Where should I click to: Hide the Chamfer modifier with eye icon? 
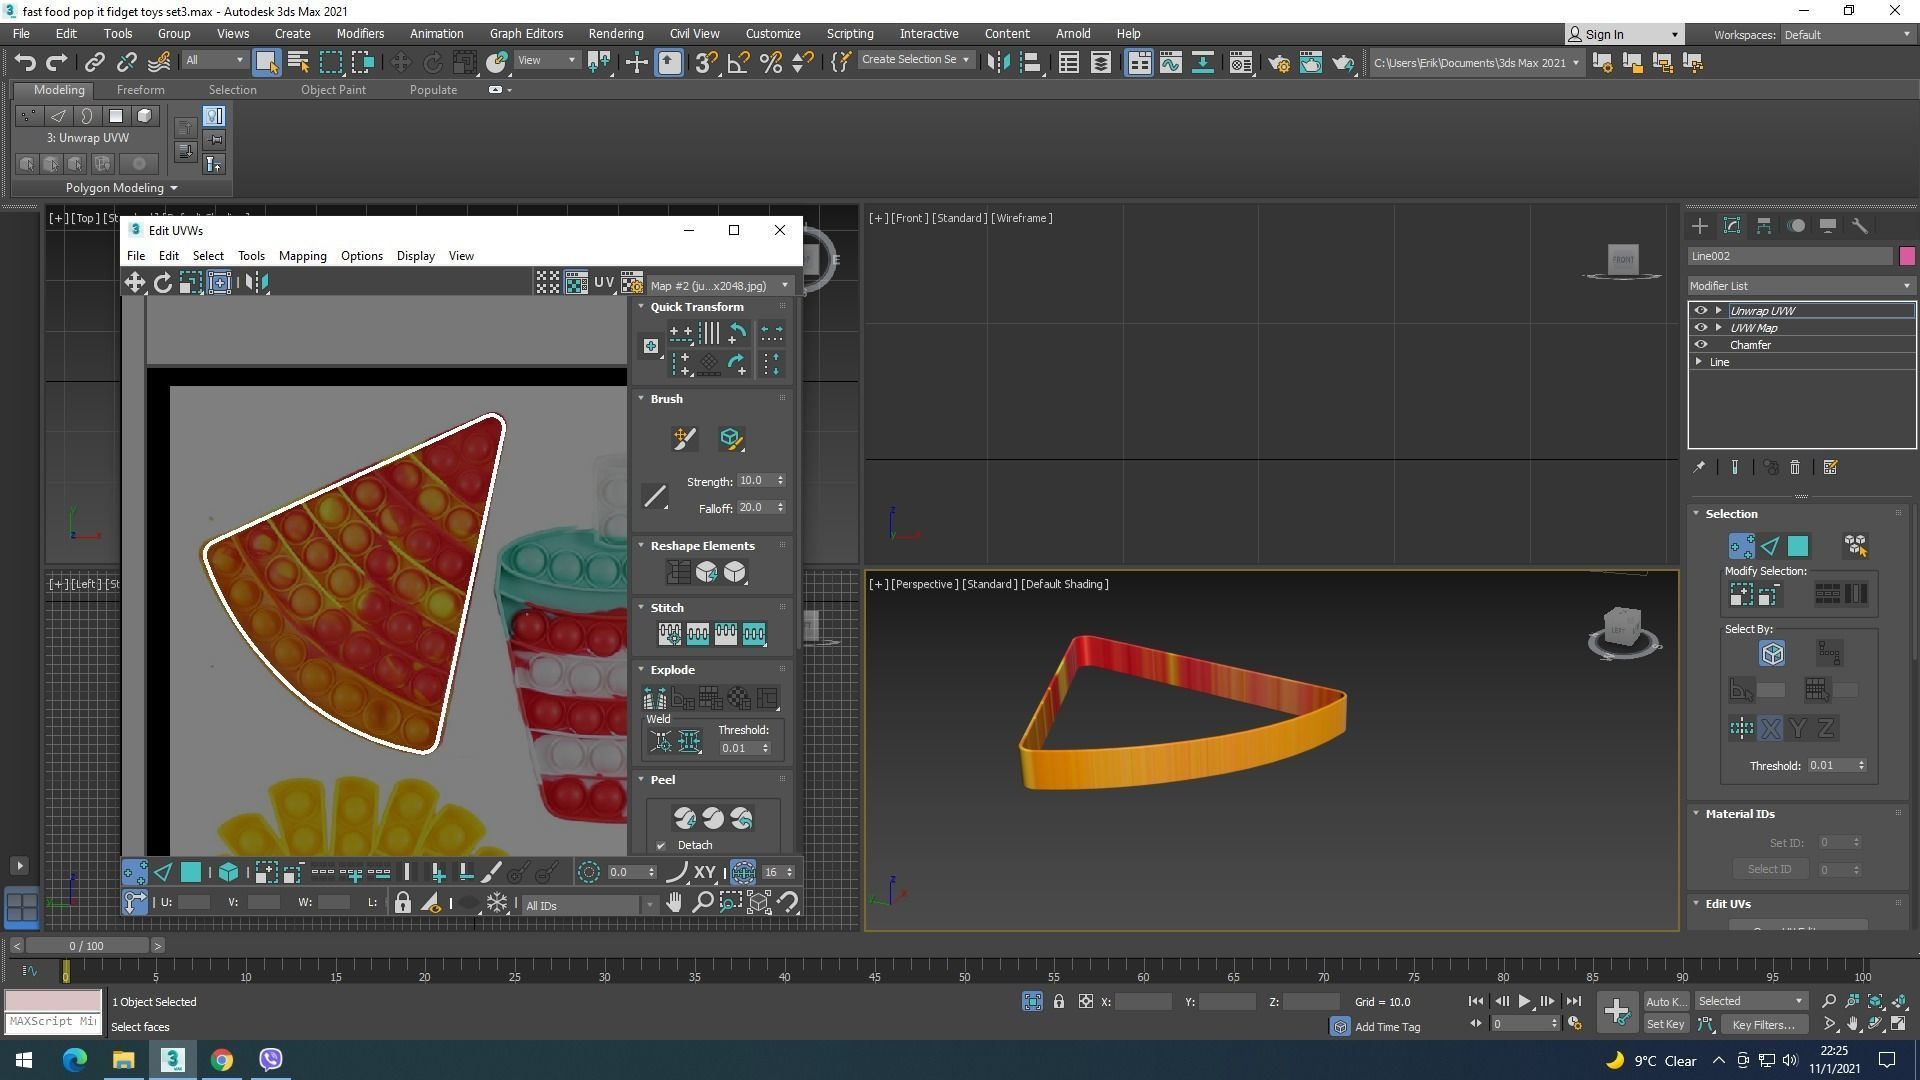pyautogui.click(x=1700, y=345)
